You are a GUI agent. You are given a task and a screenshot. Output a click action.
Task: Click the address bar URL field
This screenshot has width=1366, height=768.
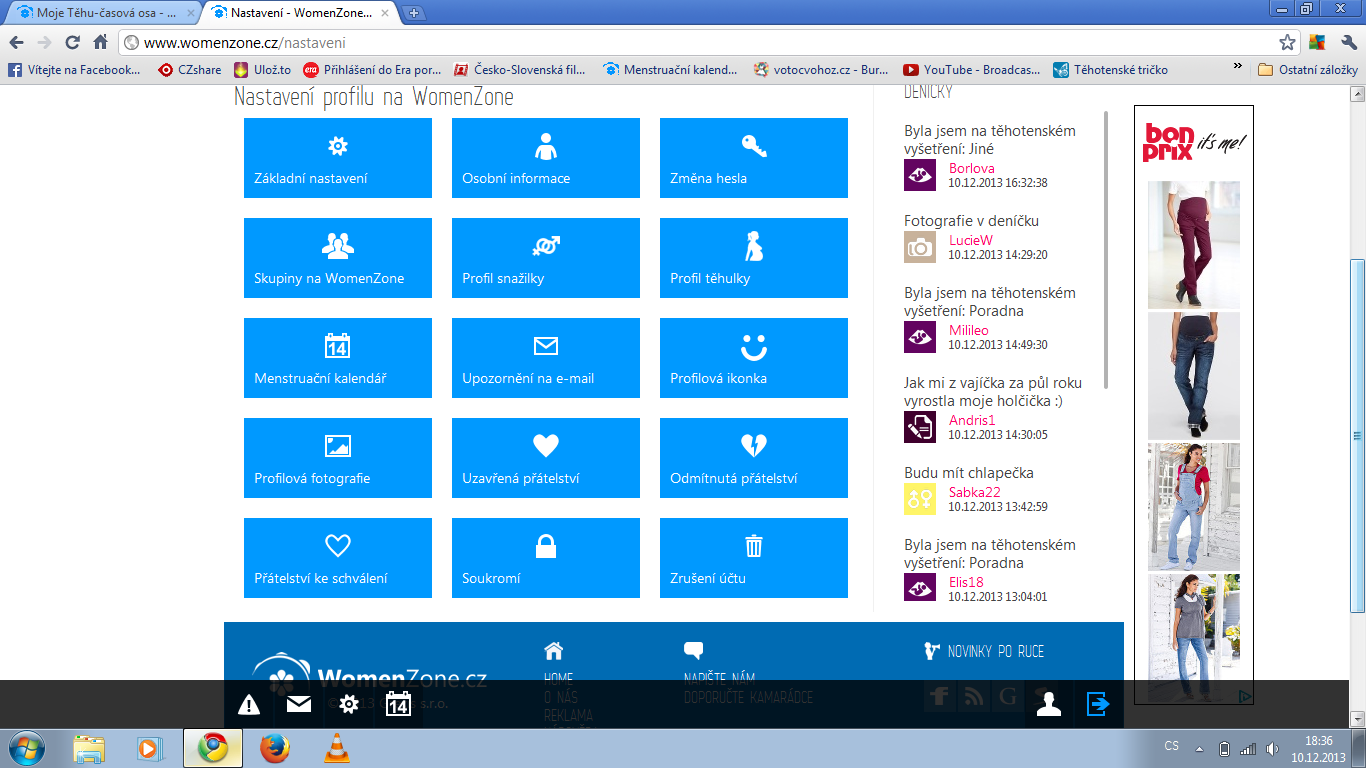point(700,43)
